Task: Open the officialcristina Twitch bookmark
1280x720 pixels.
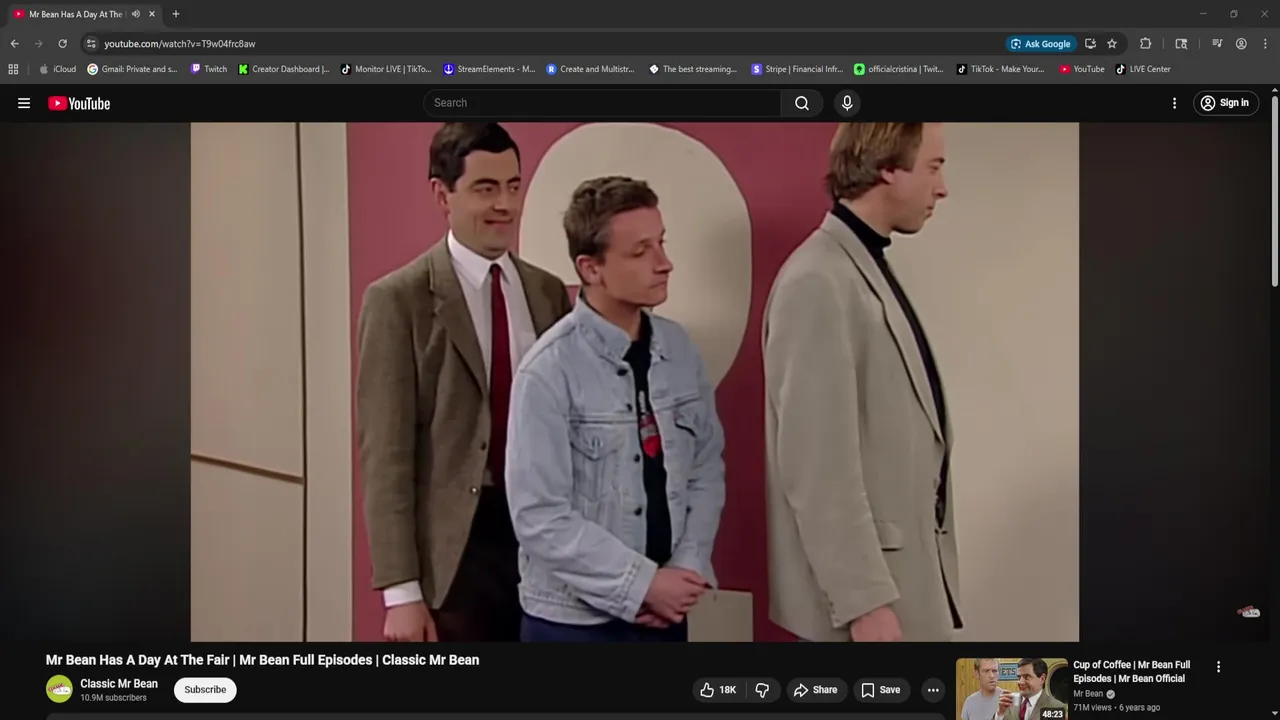Action: 899,69
